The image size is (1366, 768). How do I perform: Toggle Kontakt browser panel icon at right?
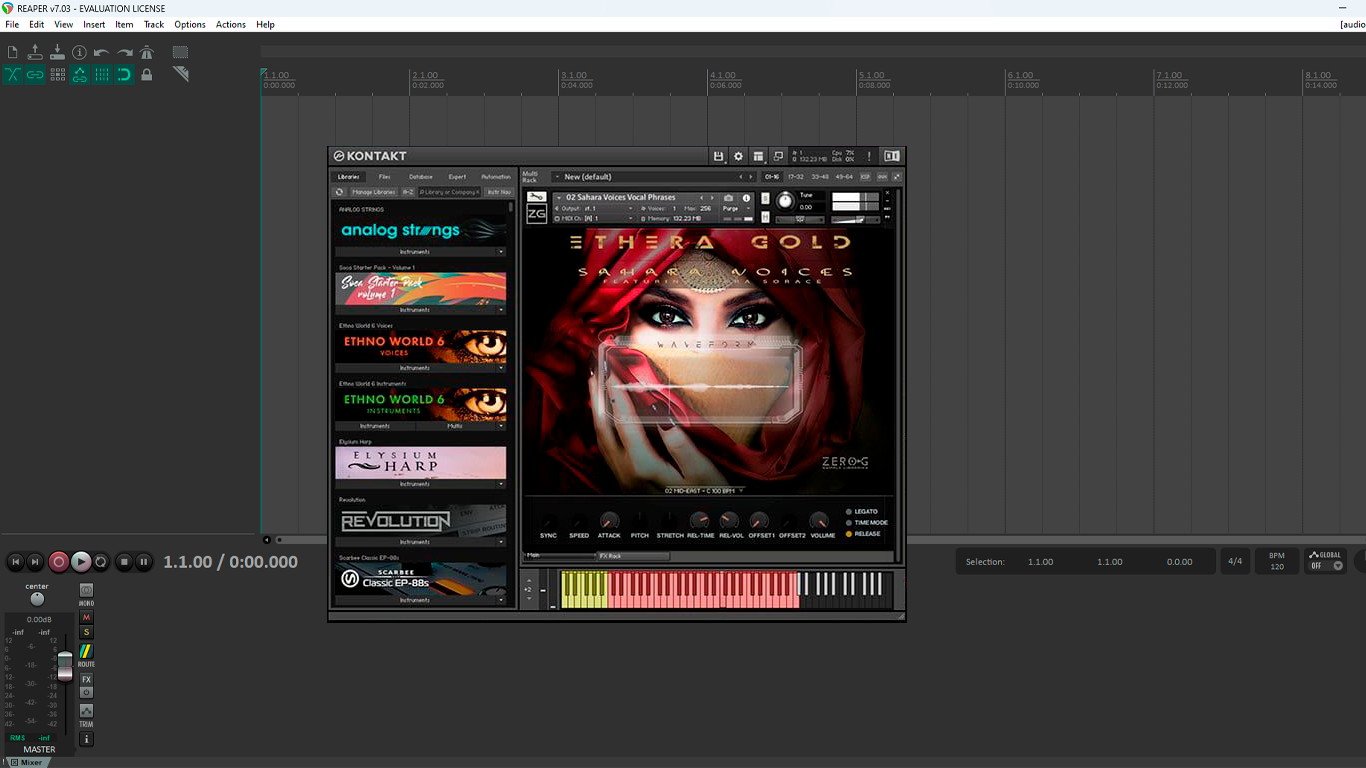pyautogui.click(x=892, y=156)
